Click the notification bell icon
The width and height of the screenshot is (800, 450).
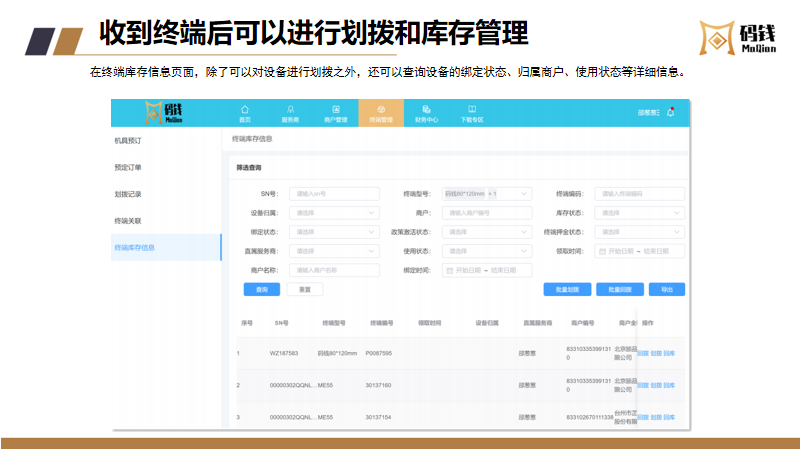pos(670,113)
